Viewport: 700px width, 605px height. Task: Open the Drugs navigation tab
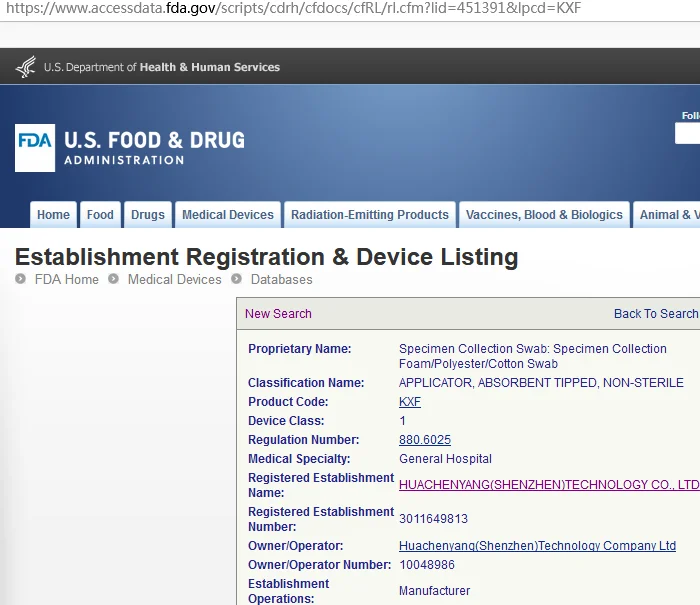point(148,215)
